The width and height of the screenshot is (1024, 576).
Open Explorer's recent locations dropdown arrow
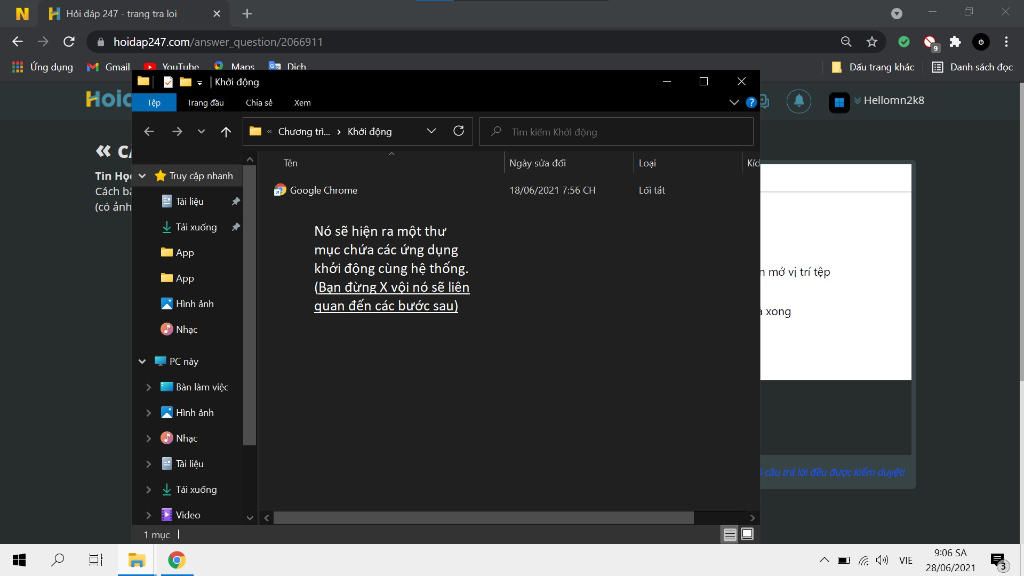[x=201, y=131]
